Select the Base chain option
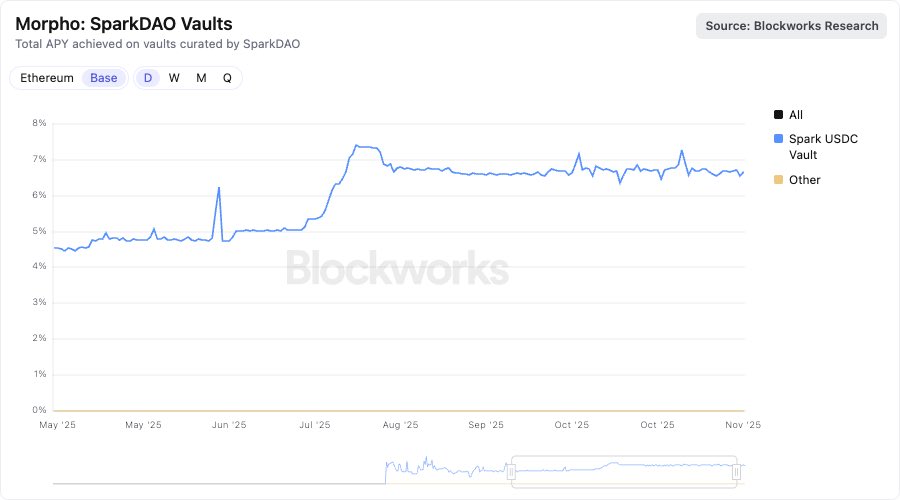Screen dimensions: 900x500 (103, 78)
